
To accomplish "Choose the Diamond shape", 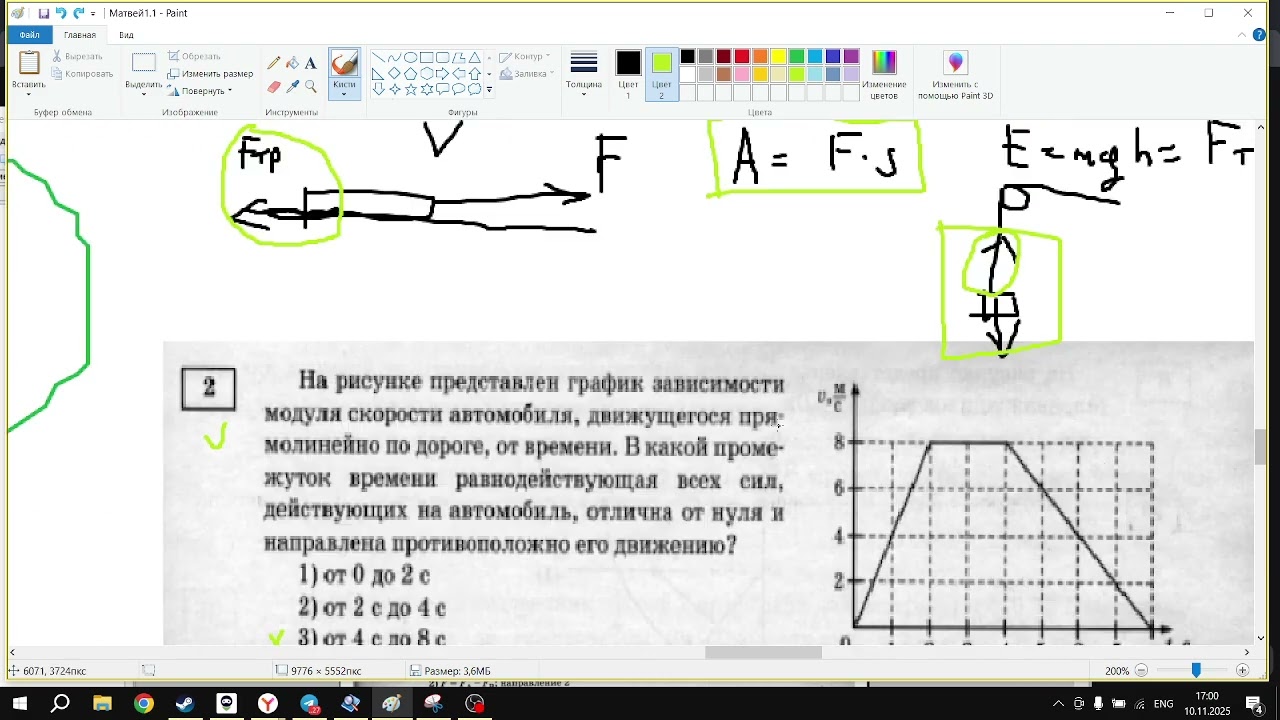I will [394, 74].
